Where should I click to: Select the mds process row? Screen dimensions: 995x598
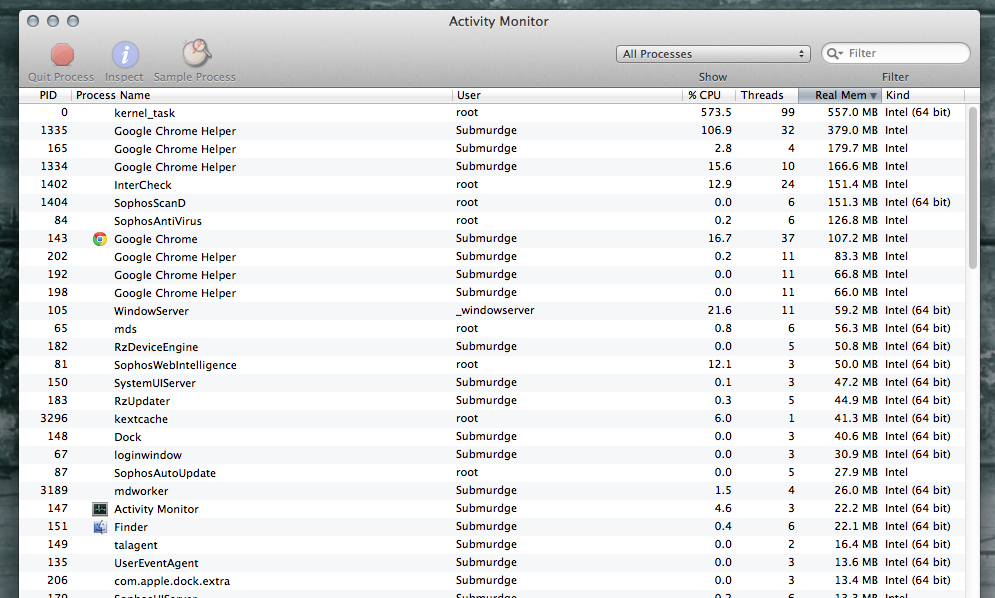pos(492,328)
